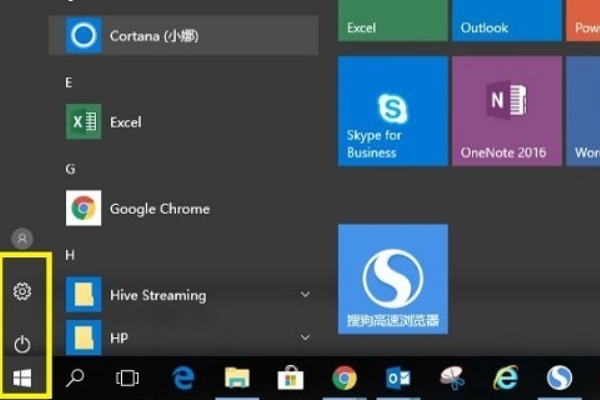Screen dimensions: 600x400
Task: Open the Skype for Business tile
Action: [x=393, y=111]
